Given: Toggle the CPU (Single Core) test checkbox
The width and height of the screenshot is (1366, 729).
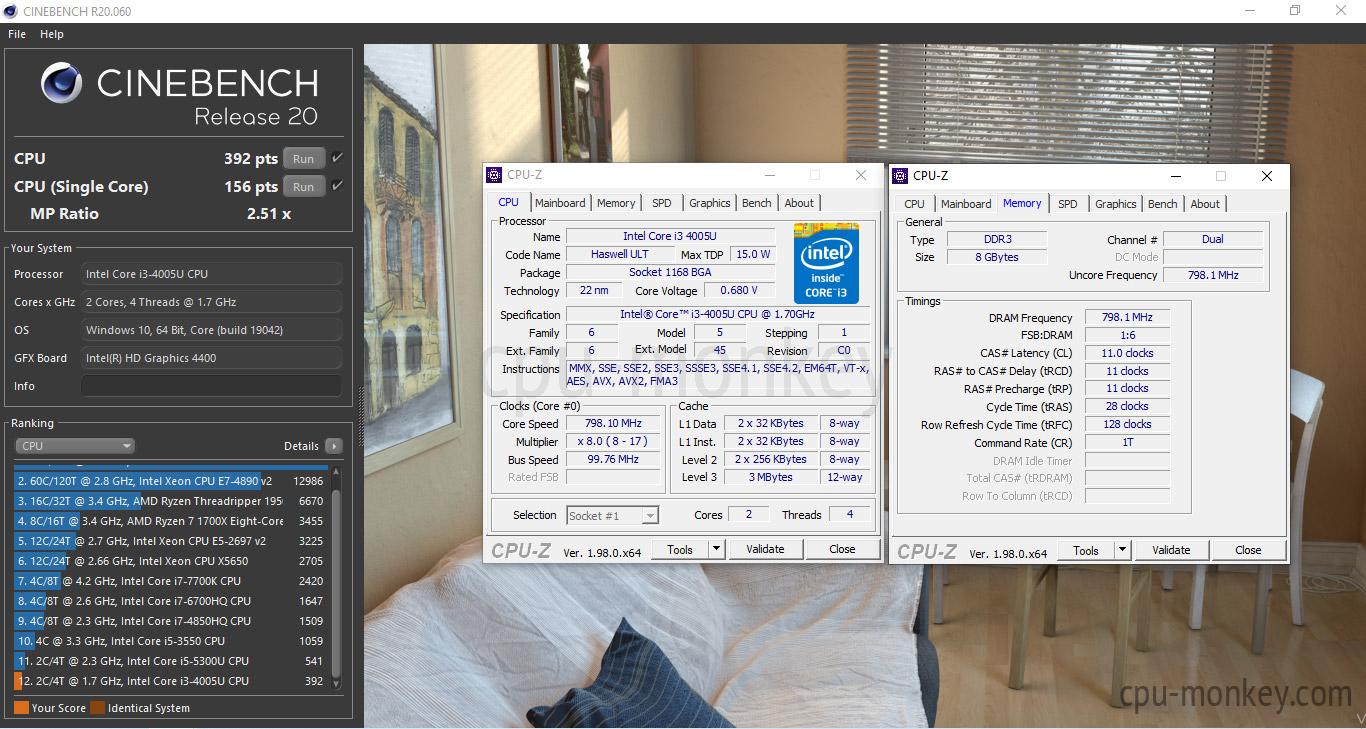Looking at the screenshot, I should pyautogui.click(x=337, y=186).
